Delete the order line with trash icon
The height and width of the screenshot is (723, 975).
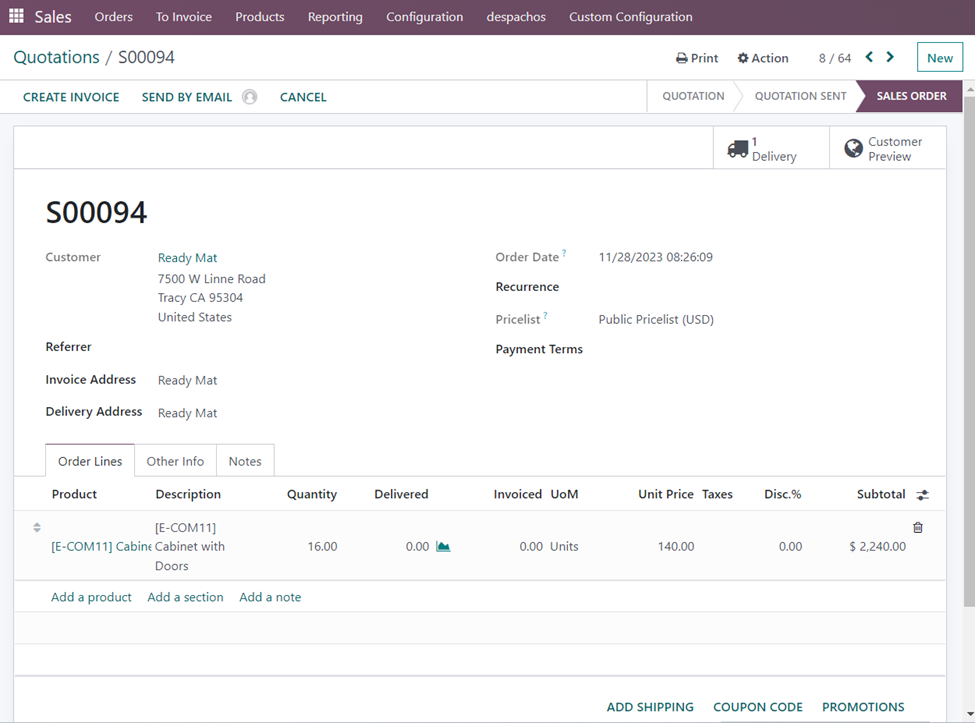[918, 528]
